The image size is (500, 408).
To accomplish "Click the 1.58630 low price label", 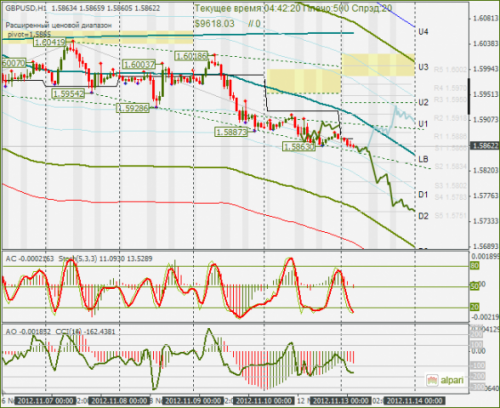I will point(299,147).
